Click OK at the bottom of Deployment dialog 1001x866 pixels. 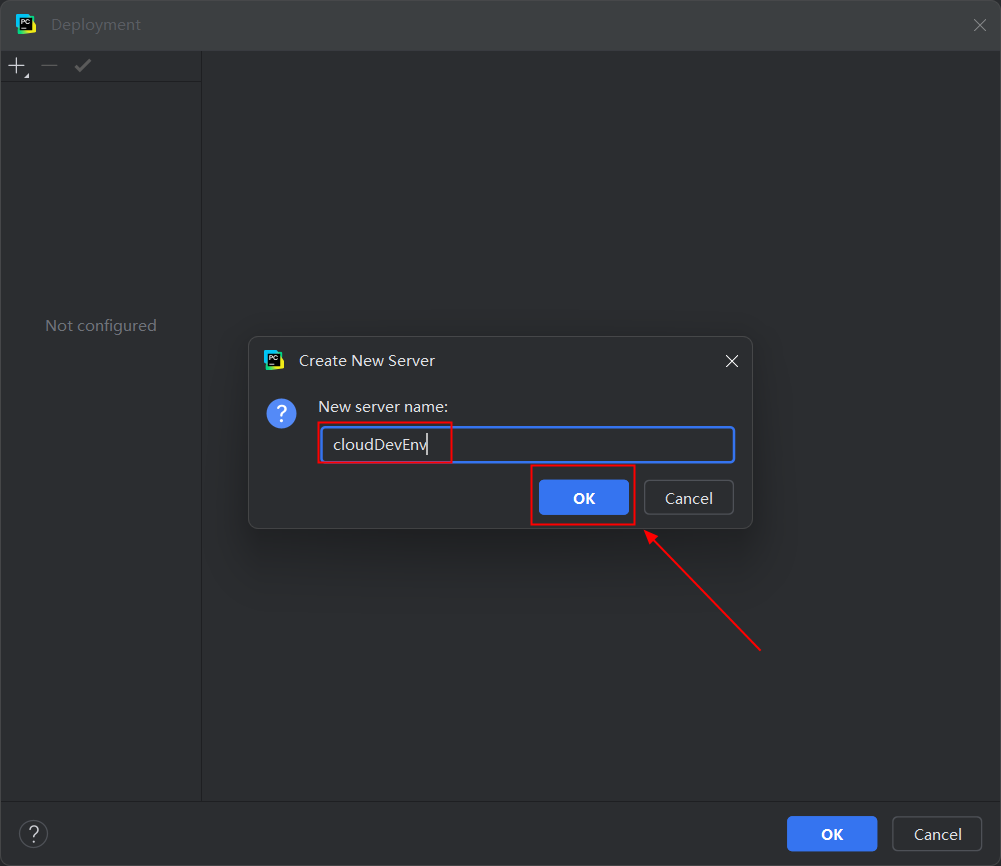[x=831, y=833]
